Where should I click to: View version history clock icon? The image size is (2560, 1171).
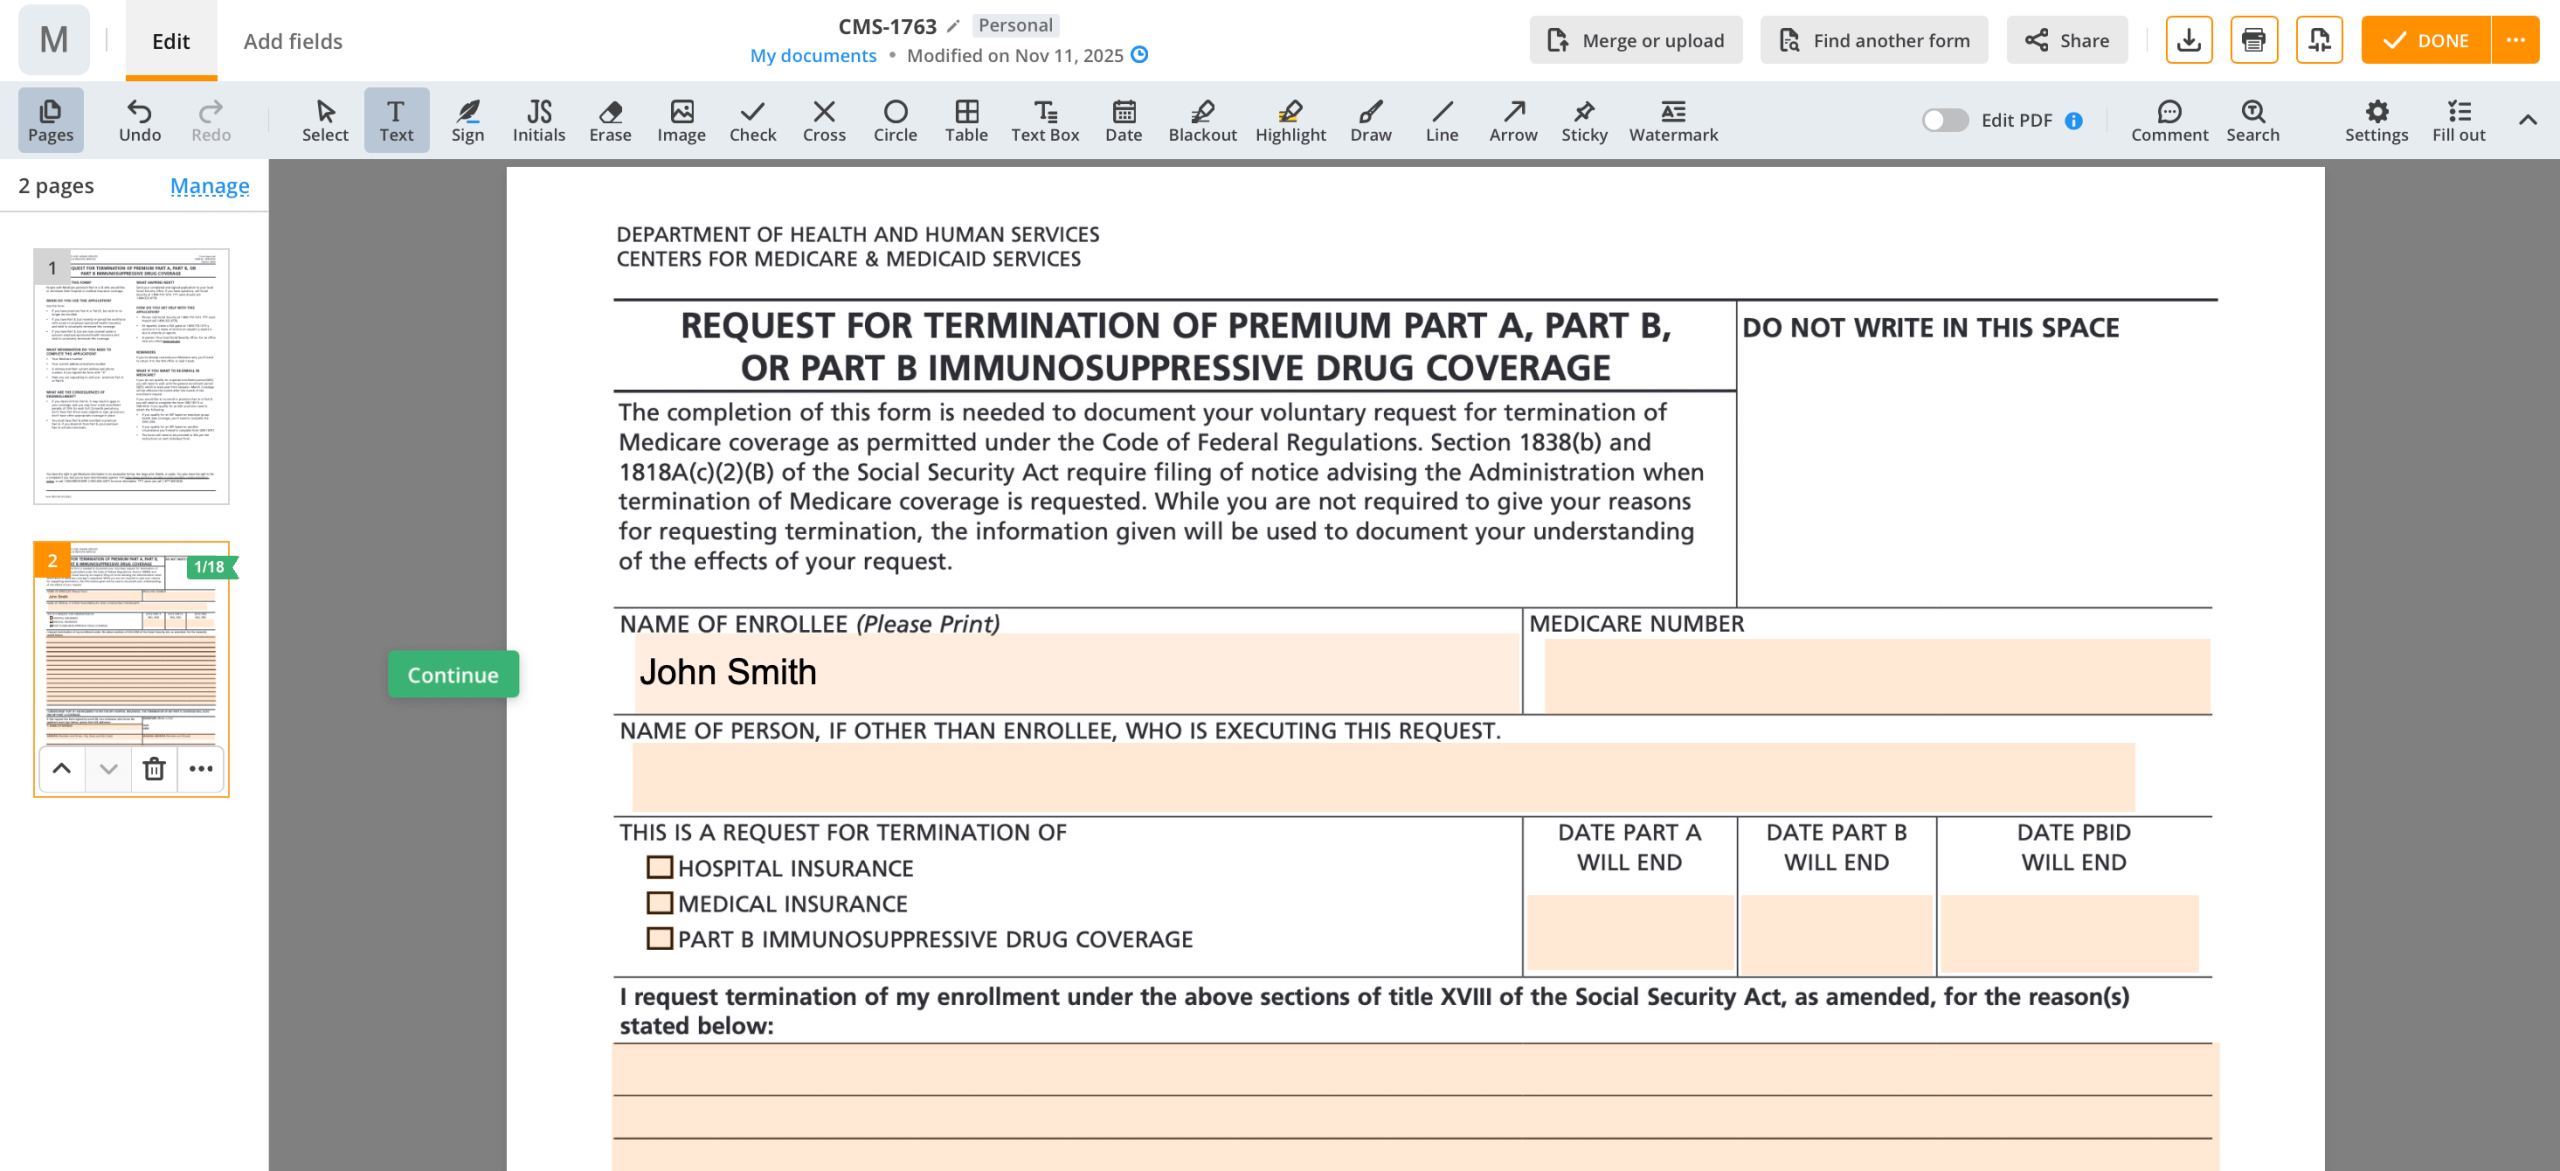point(1139,55)
